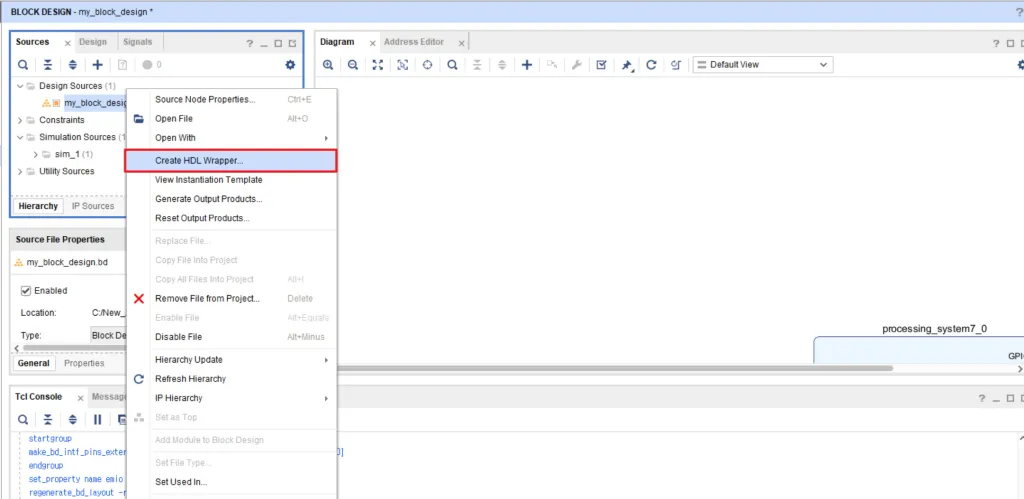Image resolution: width=1024 pixels, height=499 pixels.
Task: Click the crosshair Auto-fit selection icon
Action: (x=427, y=65)
